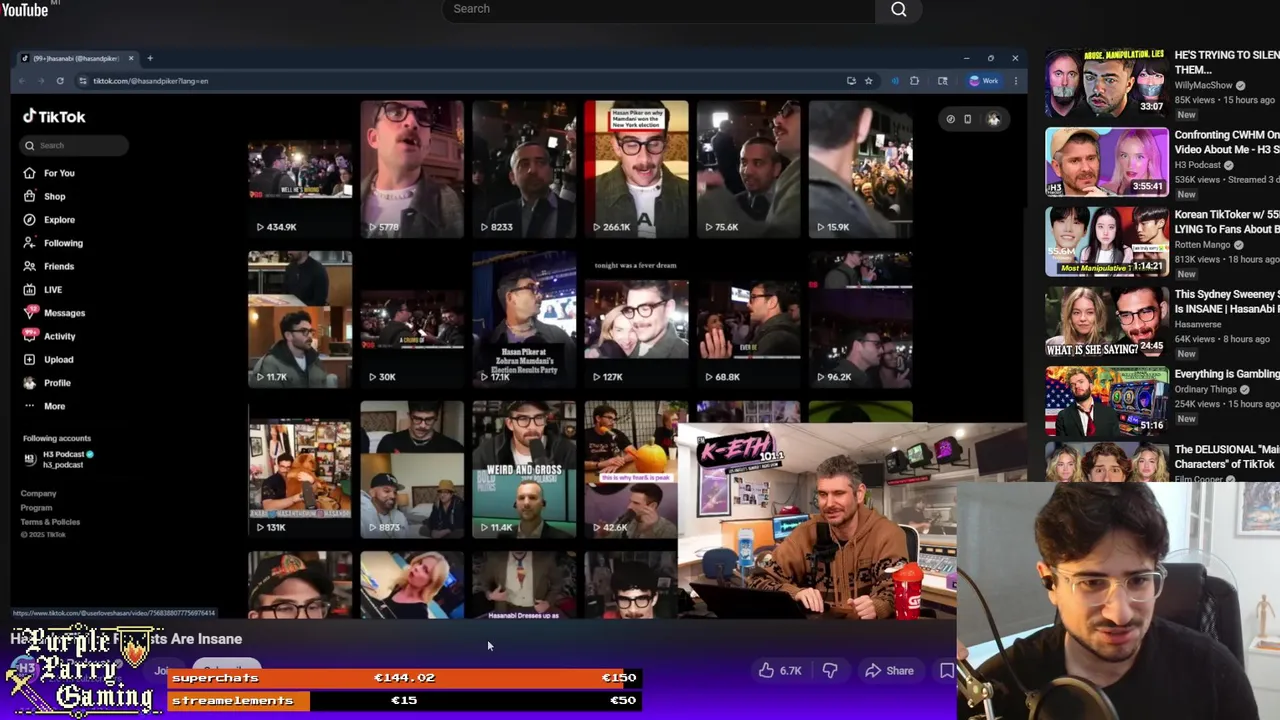
Task: Open the TikTok video with 17.1K views
Action: 524,319
